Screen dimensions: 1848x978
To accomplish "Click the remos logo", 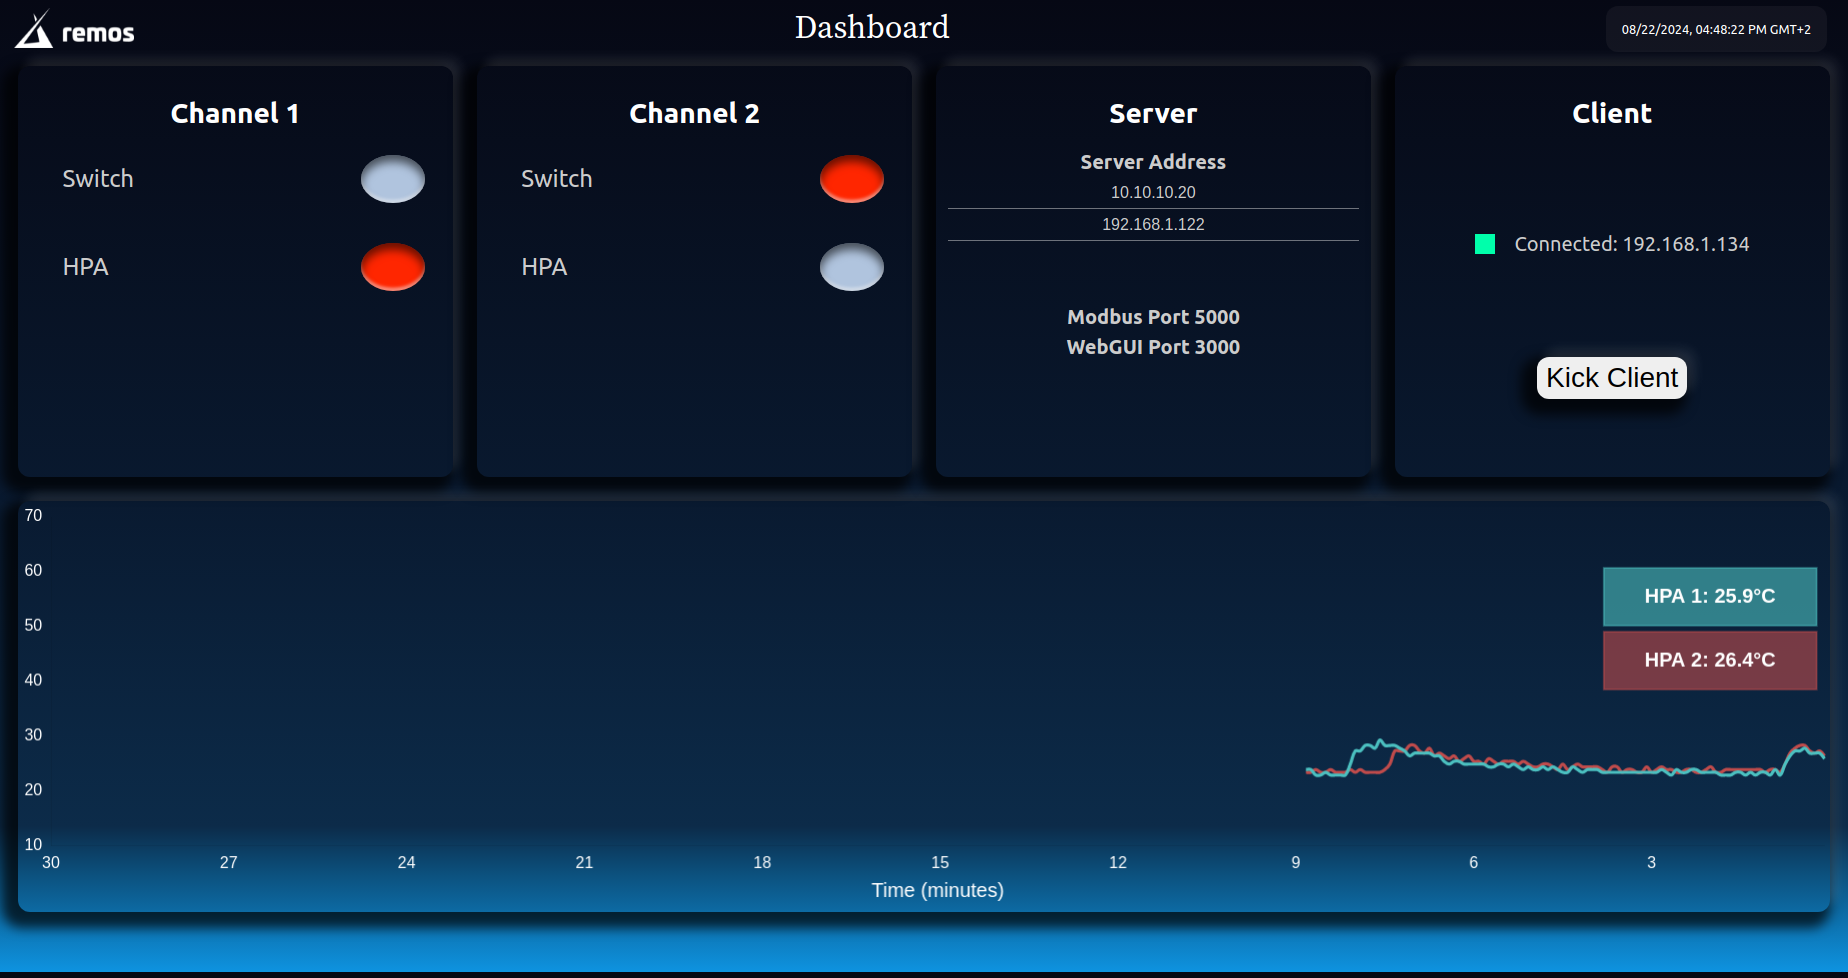I will (73, 29).
